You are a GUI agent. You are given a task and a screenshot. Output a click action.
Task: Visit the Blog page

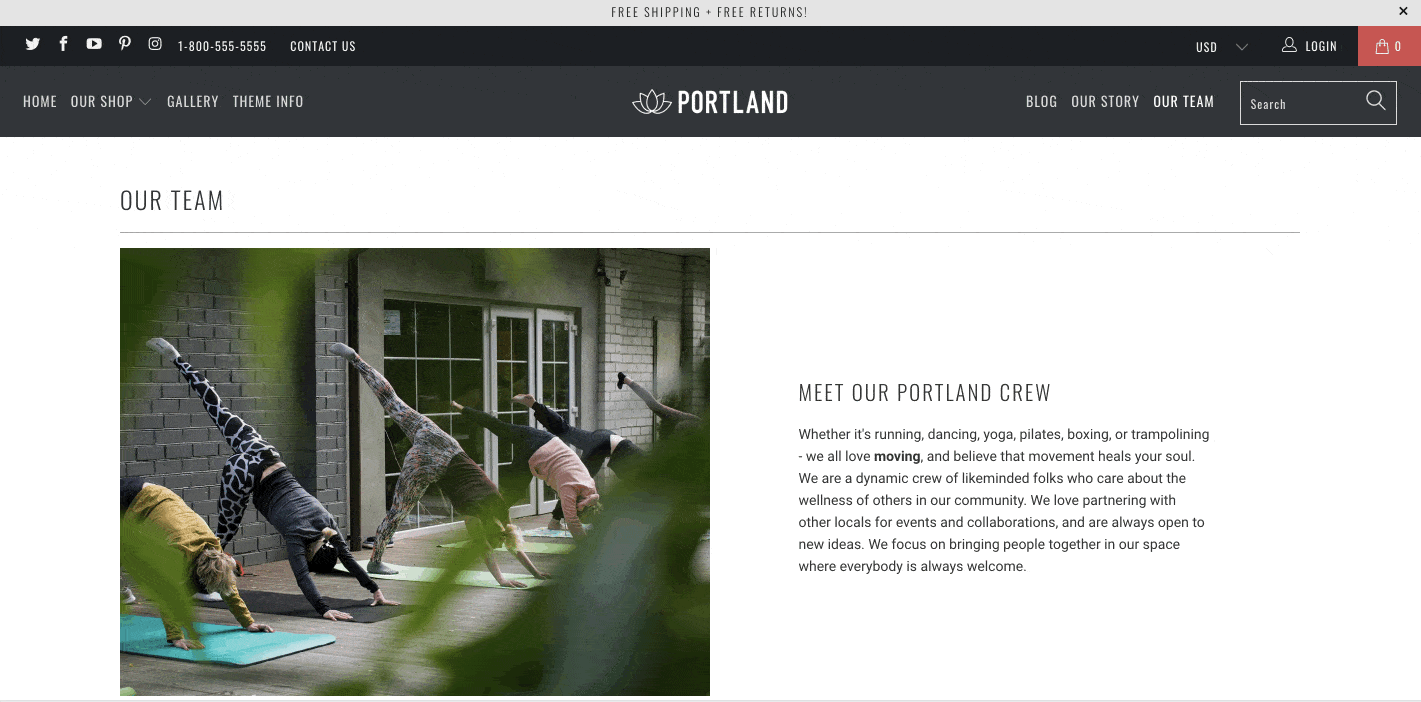pyautogui.click(x=1041, y=101)
